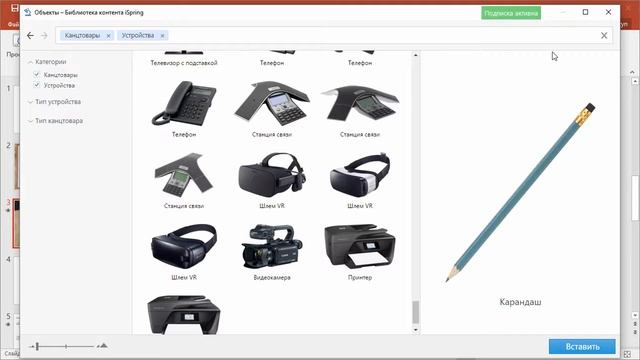The height and width of the screenshot is (360, 640).
Task: Select the Видеокамера thumbnail
Action: (x=272, y=246)
